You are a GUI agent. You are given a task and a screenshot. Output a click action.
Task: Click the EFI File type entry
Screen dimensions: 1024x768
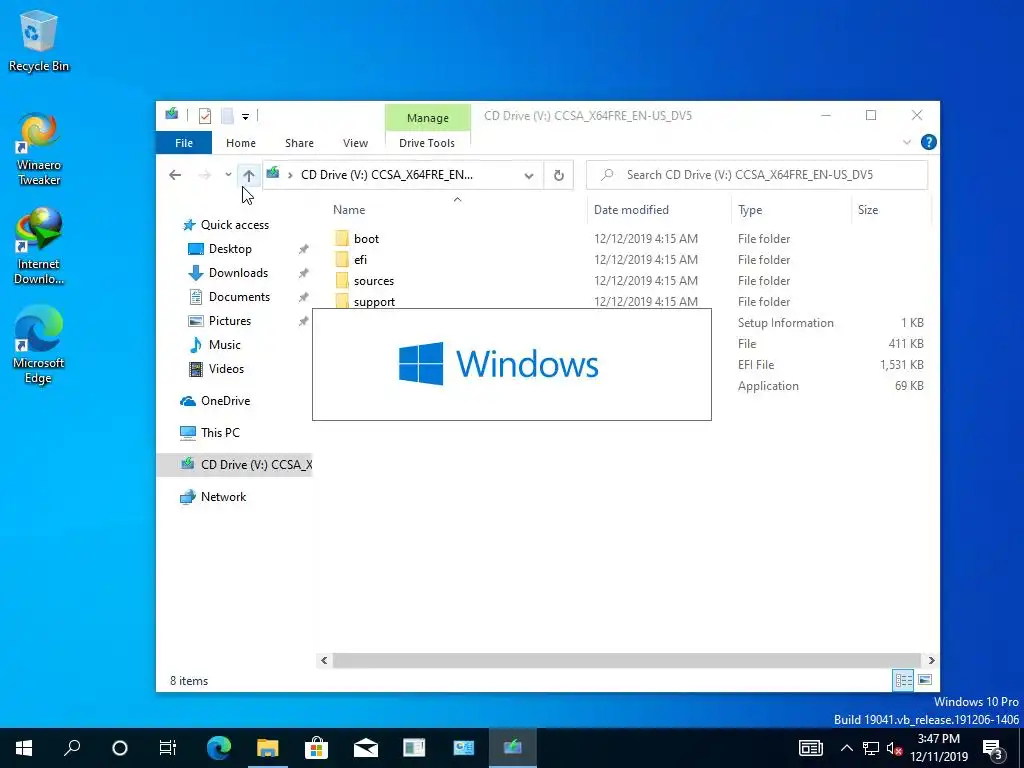coord(756,364)
